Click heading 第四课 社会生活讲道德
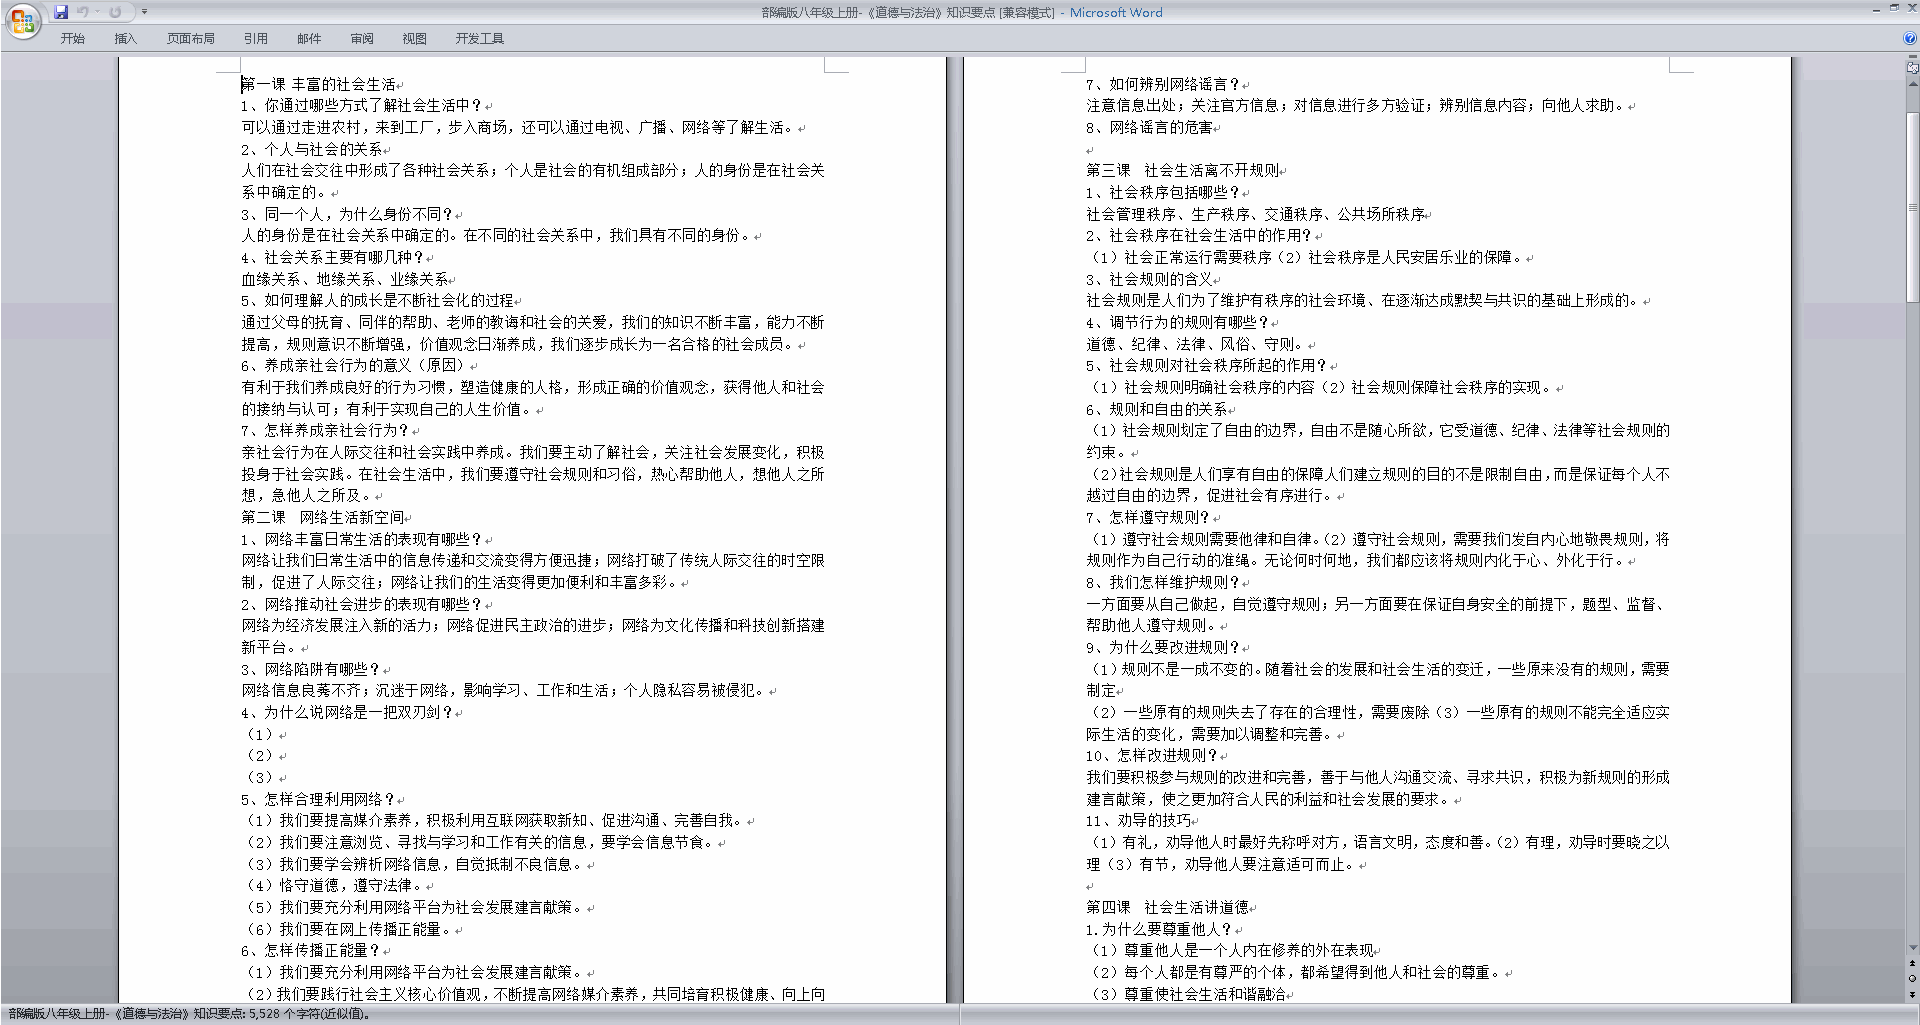The image size is (1920, 1025). click(1167, 907)
